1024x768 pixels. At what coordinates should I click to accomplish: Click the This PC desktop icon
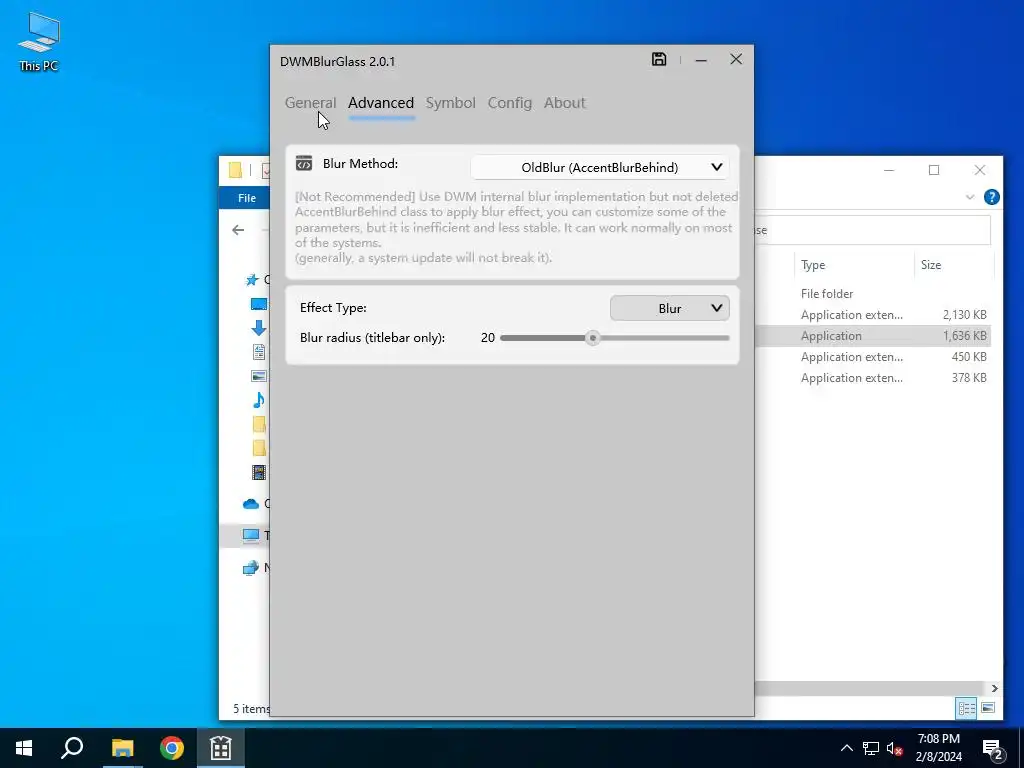tap(39, 42)
